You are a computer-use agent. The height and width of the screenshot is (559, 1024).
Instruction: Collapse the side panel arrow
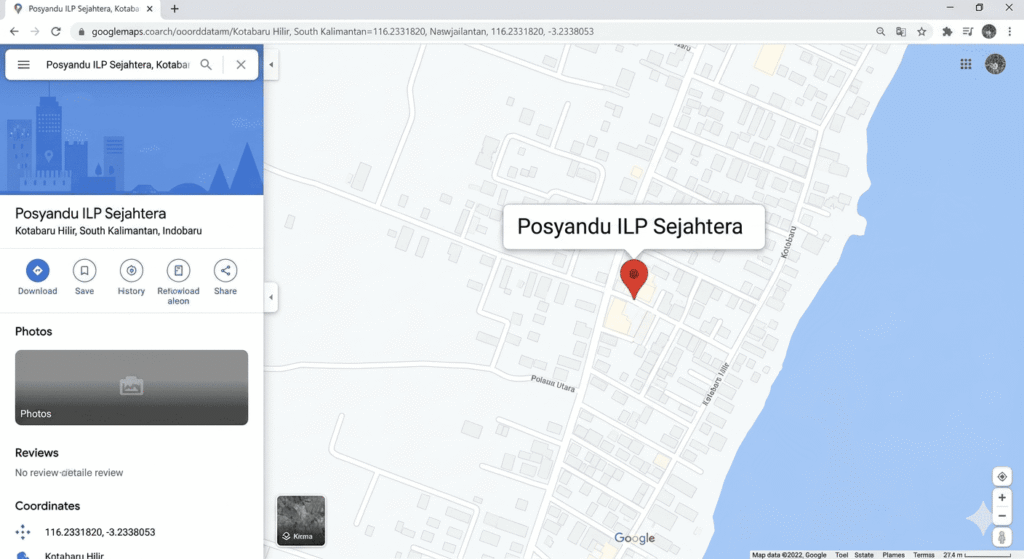coord(271,297)
